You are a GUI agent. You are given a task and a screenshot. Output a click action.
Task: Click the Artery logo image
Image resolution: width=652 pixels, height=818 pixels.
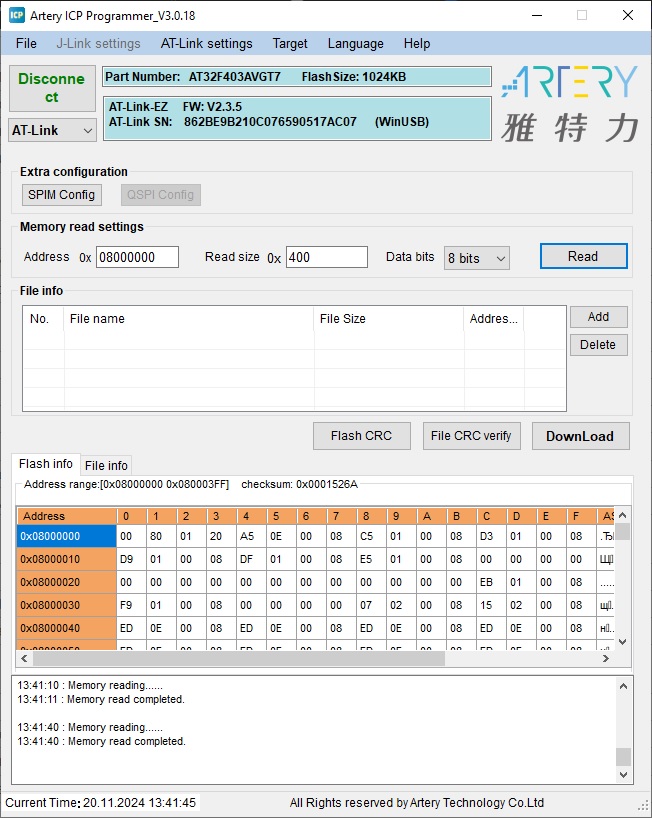569,104
